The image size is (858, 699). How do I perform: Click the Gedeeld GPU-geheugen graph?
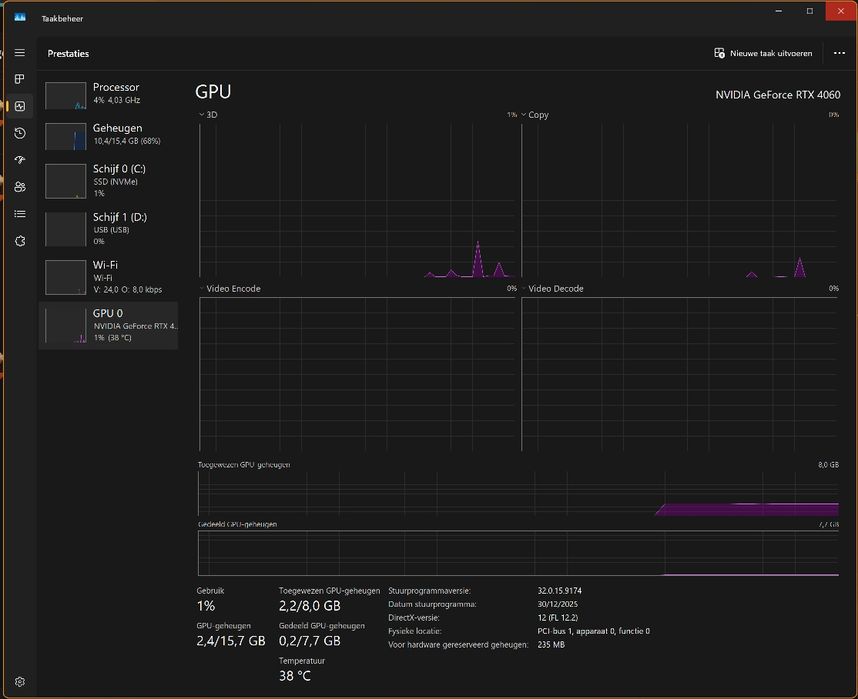click(518, 553)
